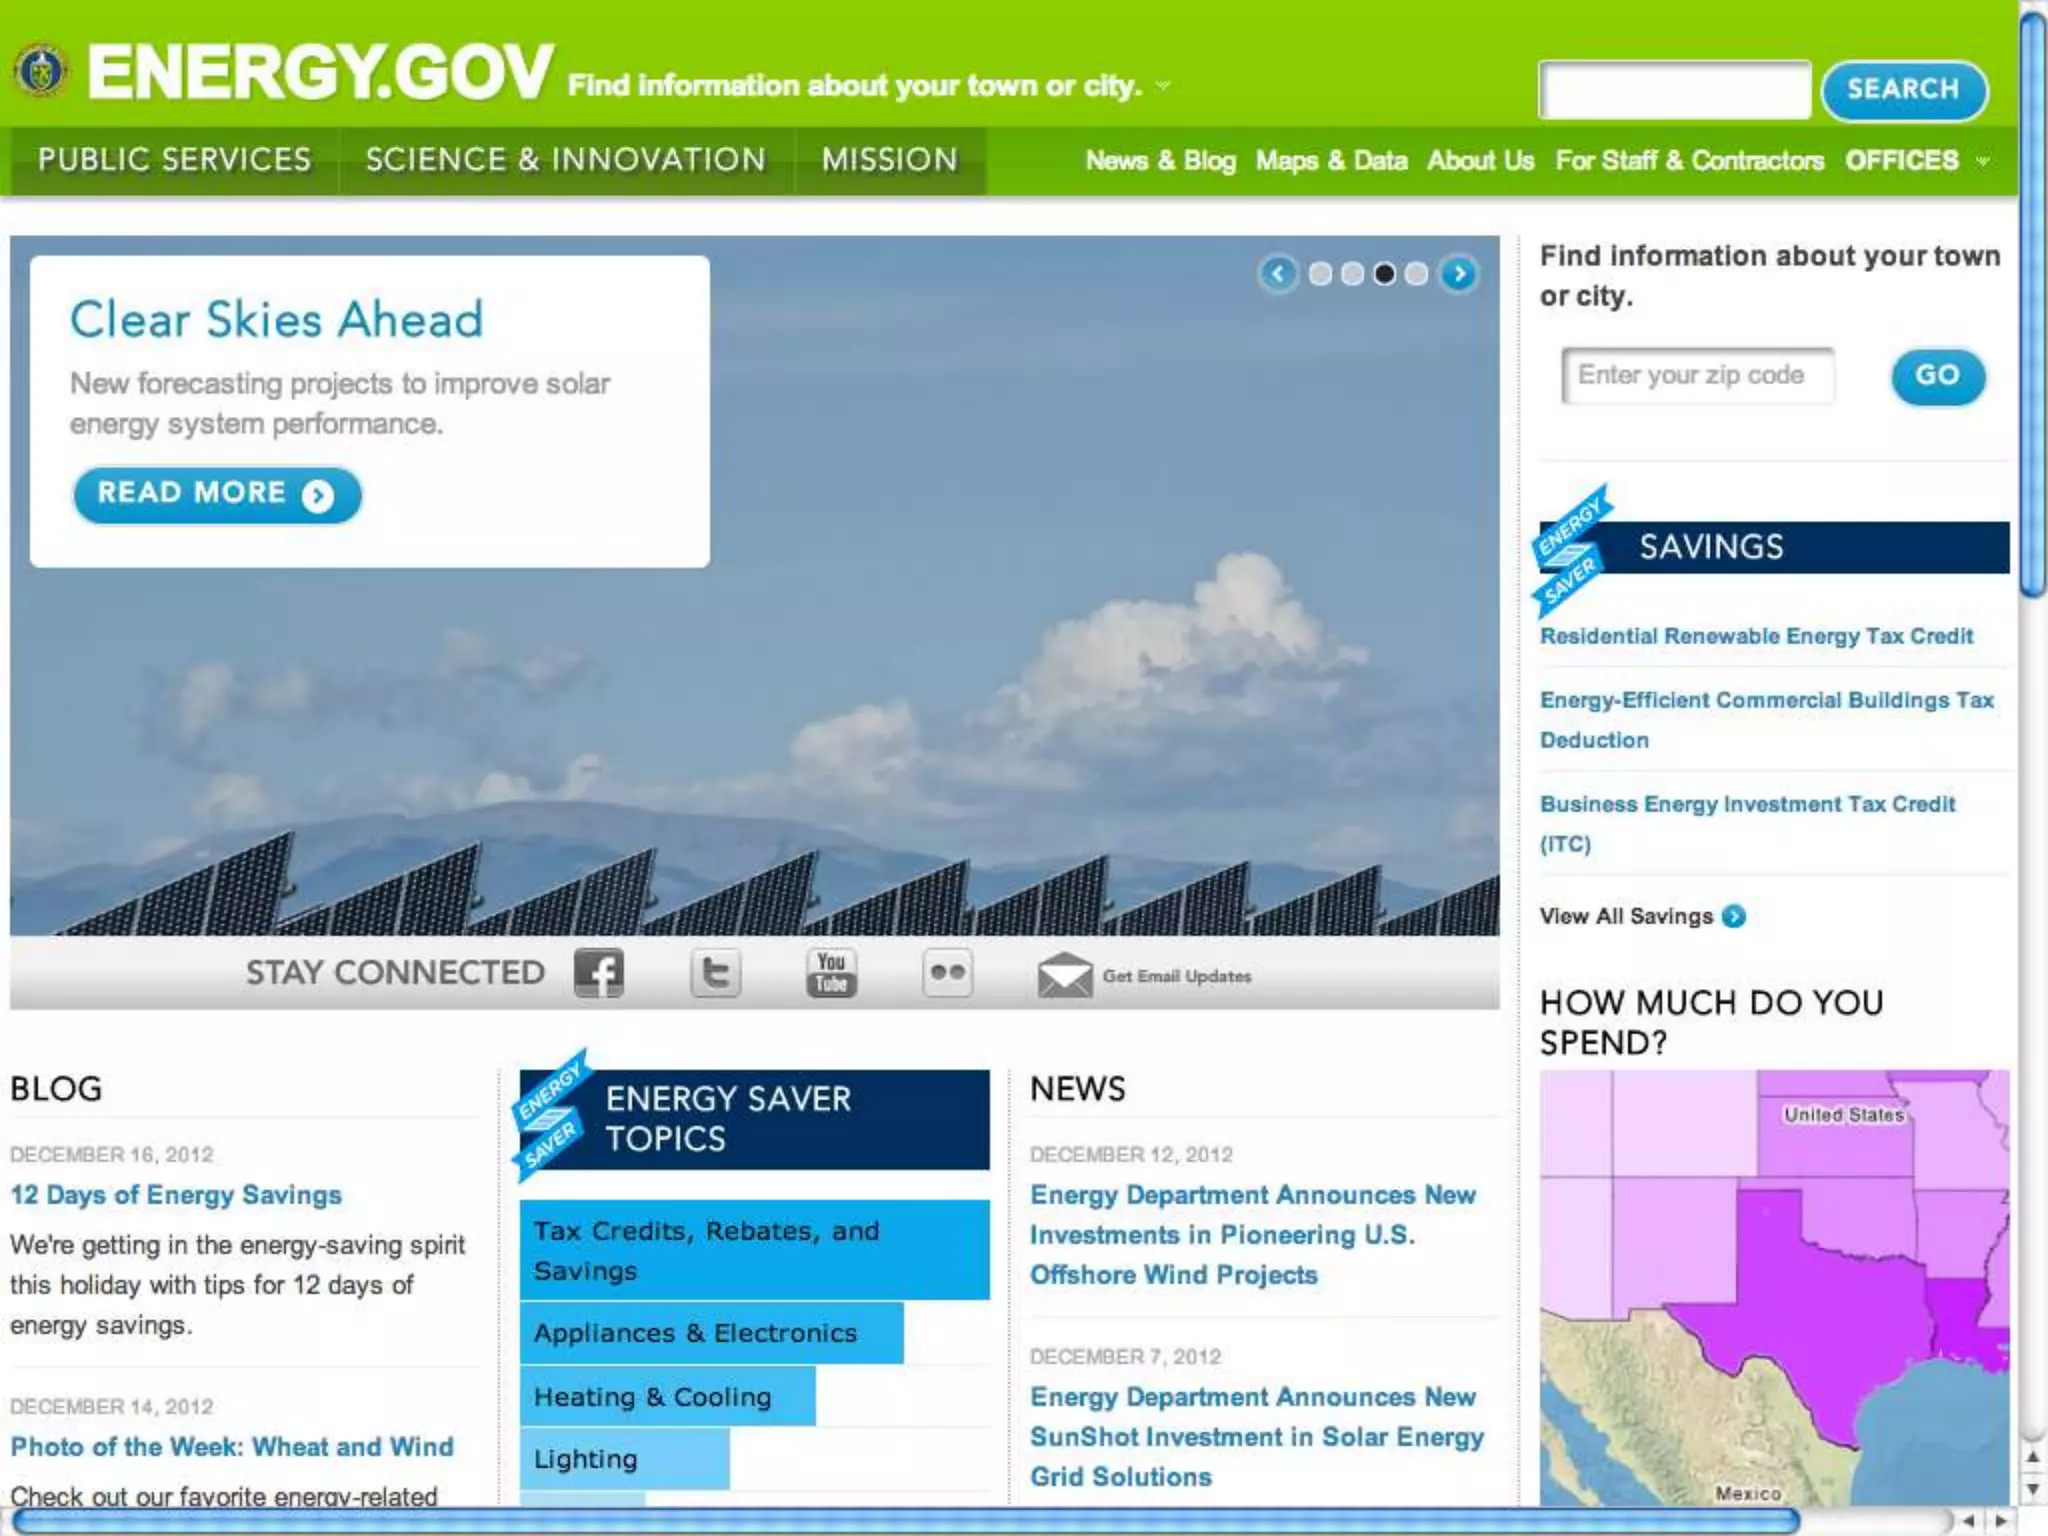Open the Science & Innovation menu

coord(565,160)
